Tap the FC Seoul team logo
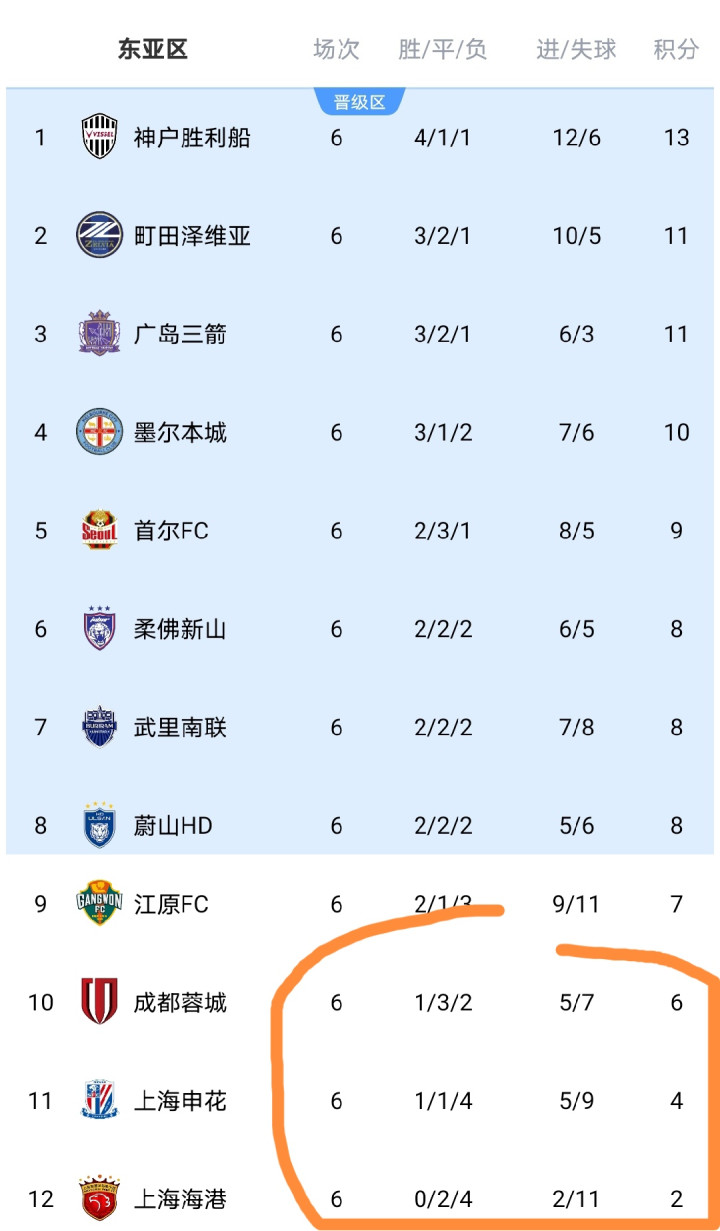Screen dimensions: 720x1231 pyautogui.click(x=100, y=530)
